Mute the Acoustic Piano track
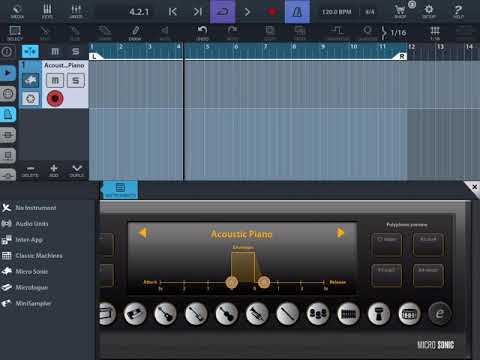 coord(55,80)
